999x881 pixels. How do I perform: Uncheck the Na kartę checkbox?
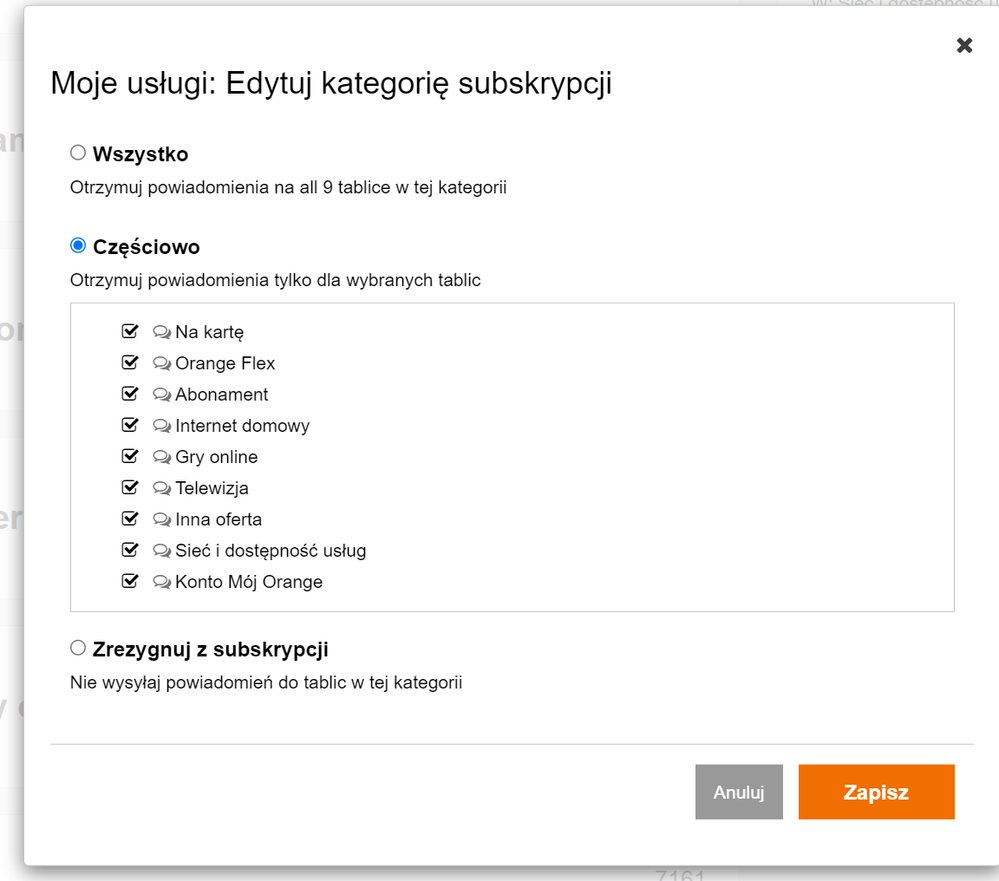pos(129,331)
